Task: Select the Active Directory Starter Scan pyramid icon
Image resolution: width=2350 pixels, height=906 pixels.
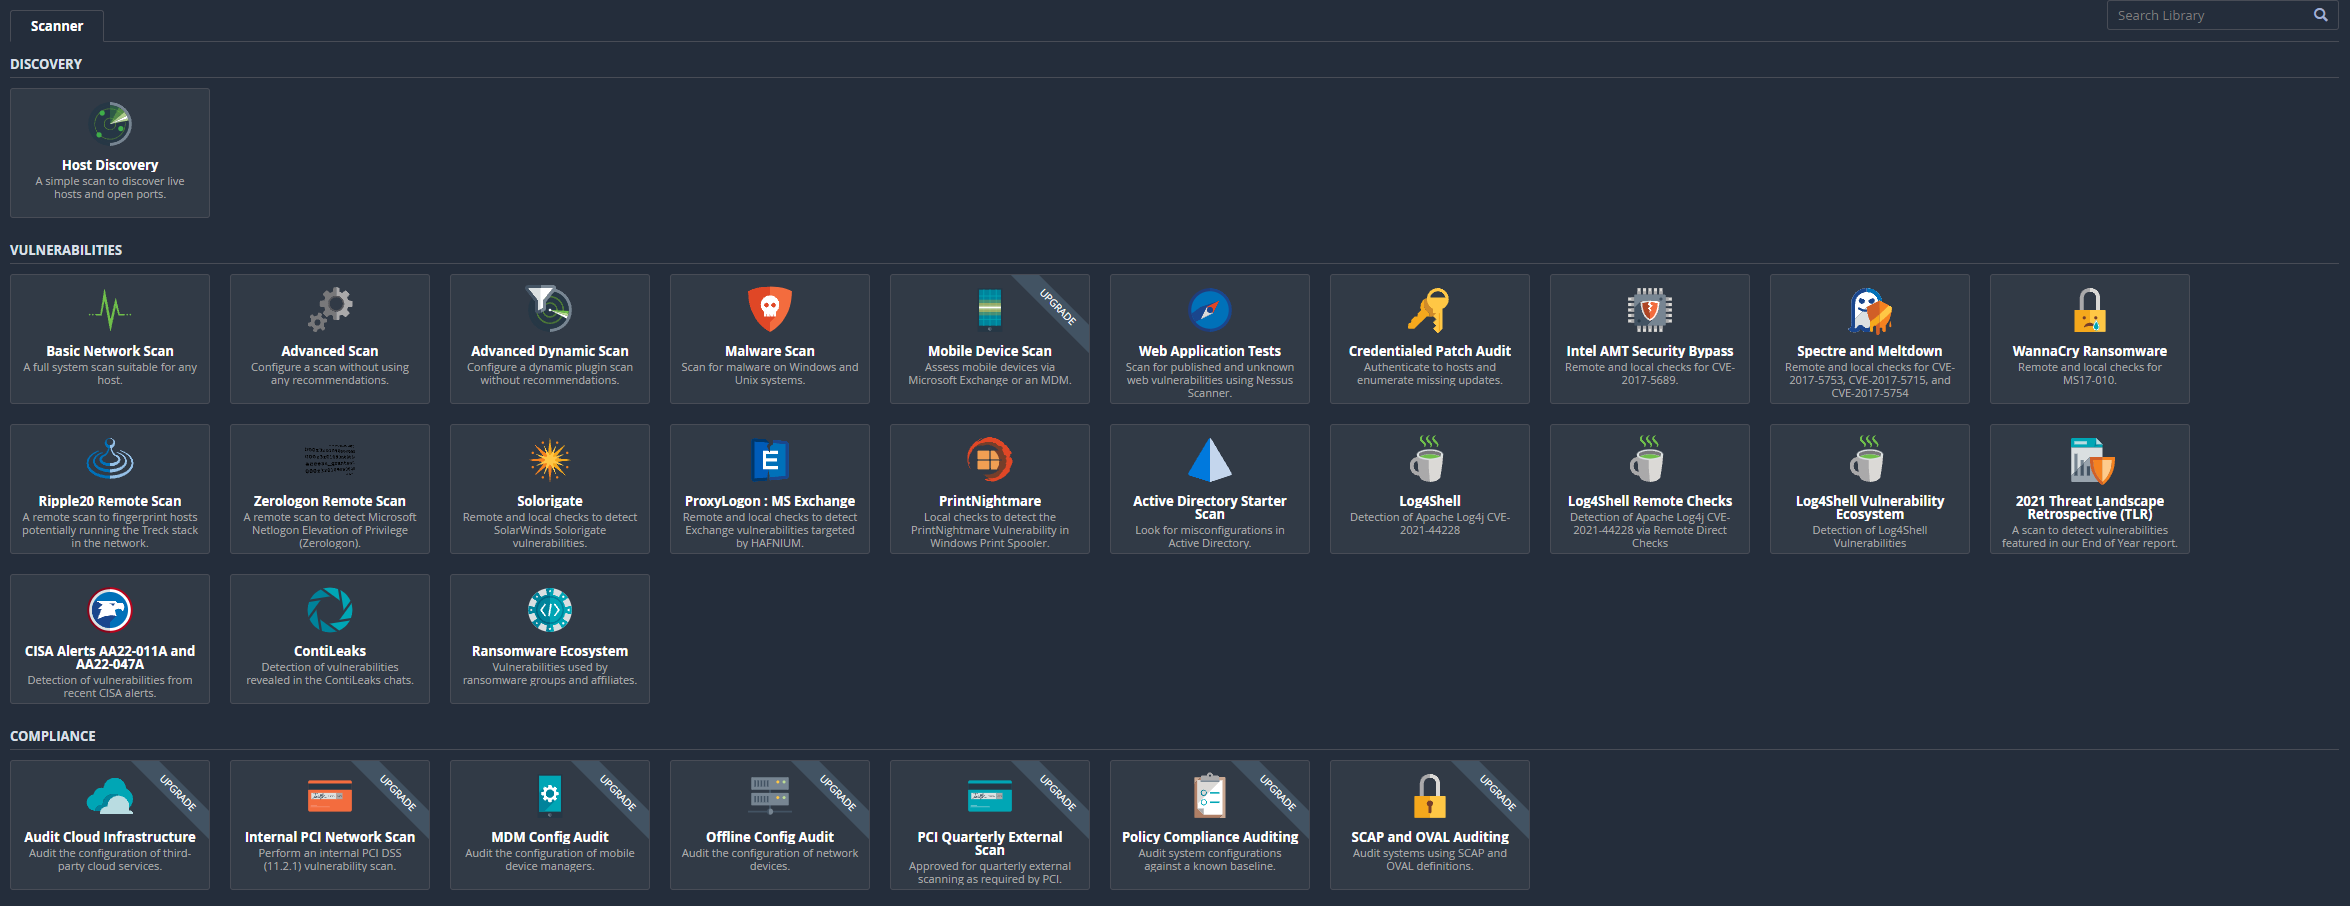Action: click(x=1210, y=460)
